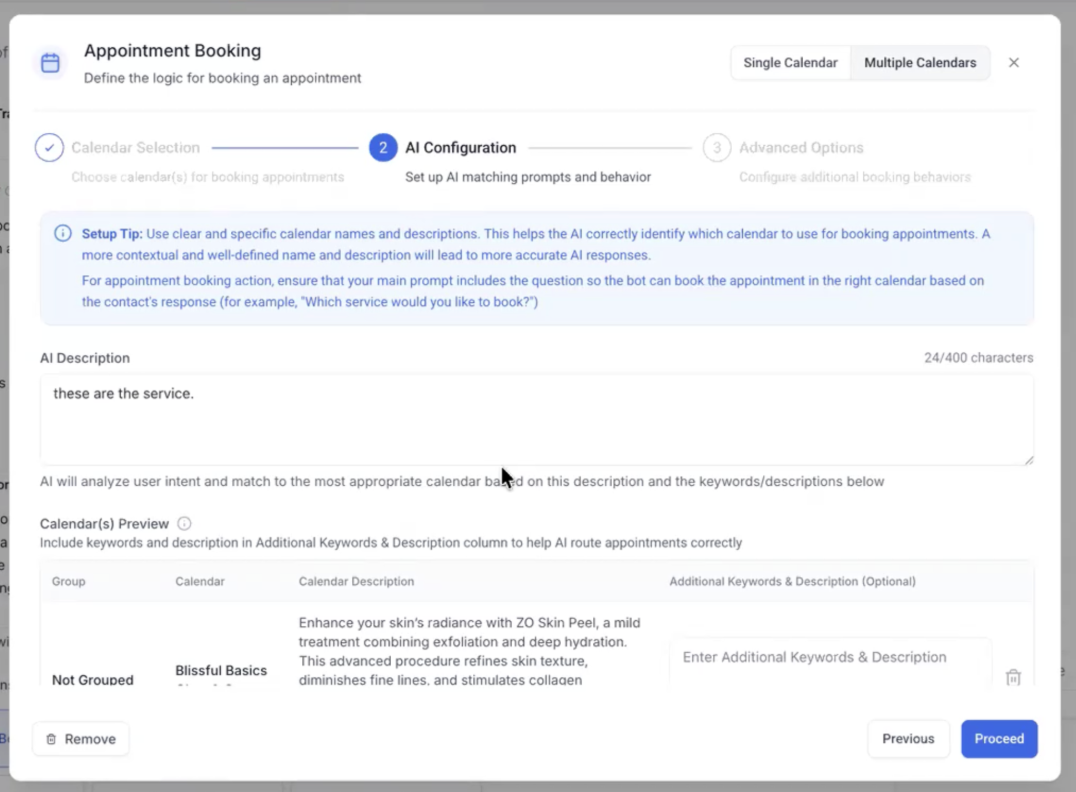
Task: Click the Appointment Booking calendar icon
Action: click(50, 63)
